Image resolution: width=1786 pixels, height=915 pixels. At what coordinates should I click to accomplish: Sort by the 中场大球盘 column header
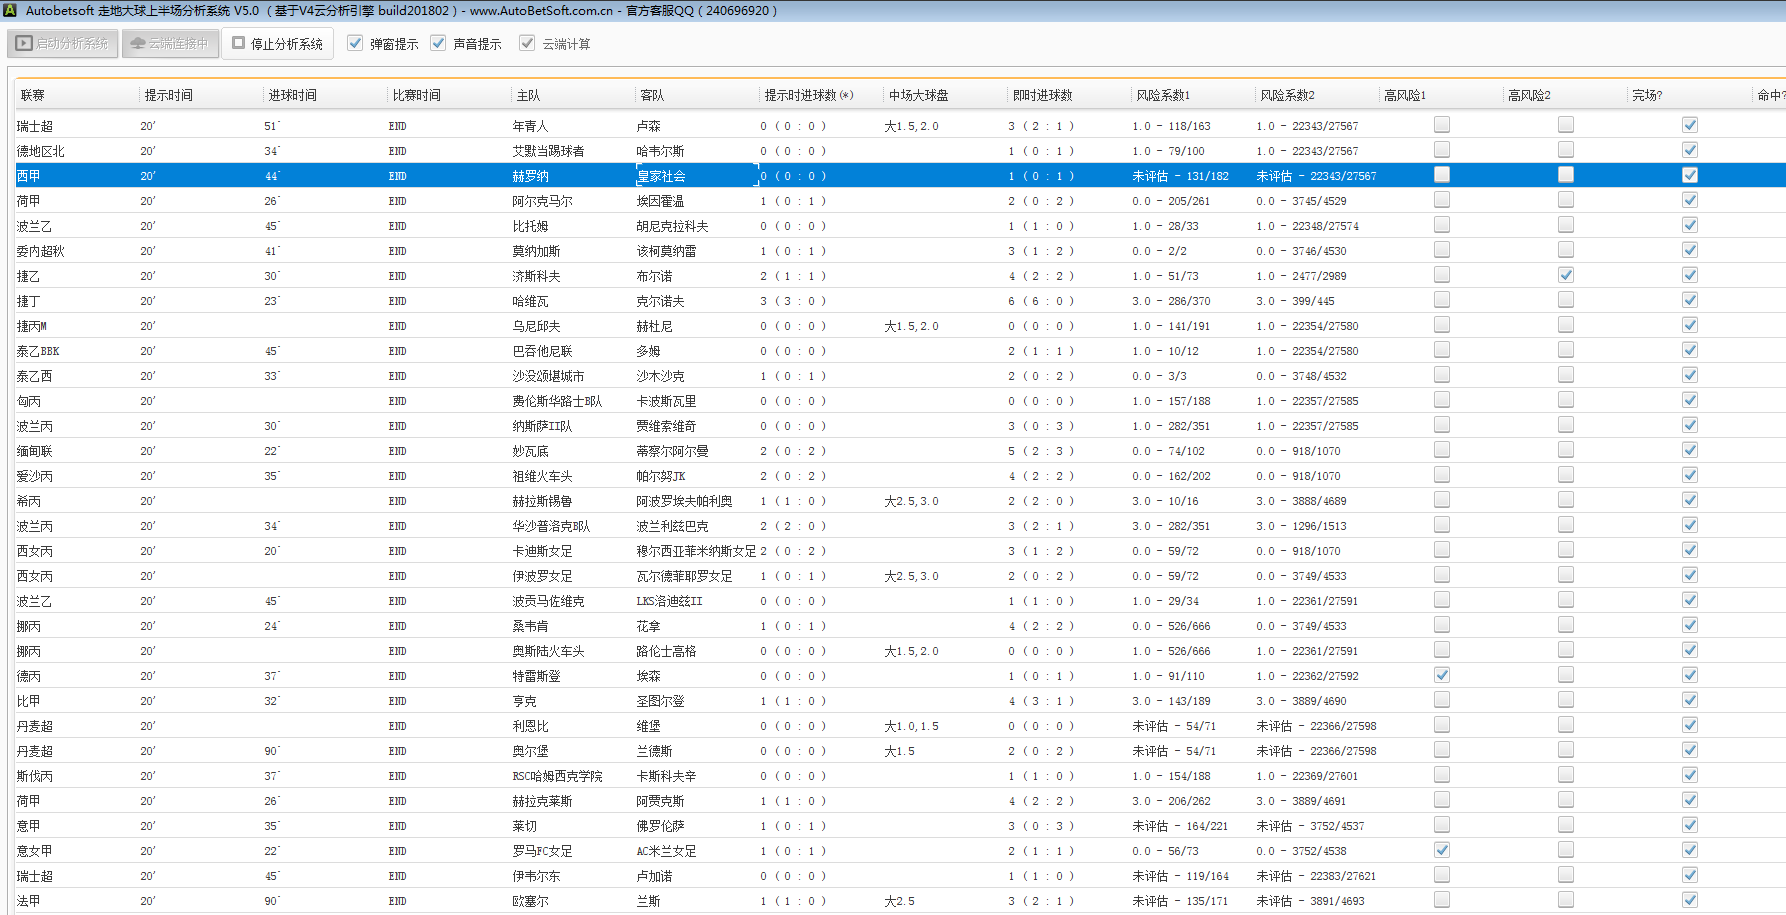[x=918, y=95]
